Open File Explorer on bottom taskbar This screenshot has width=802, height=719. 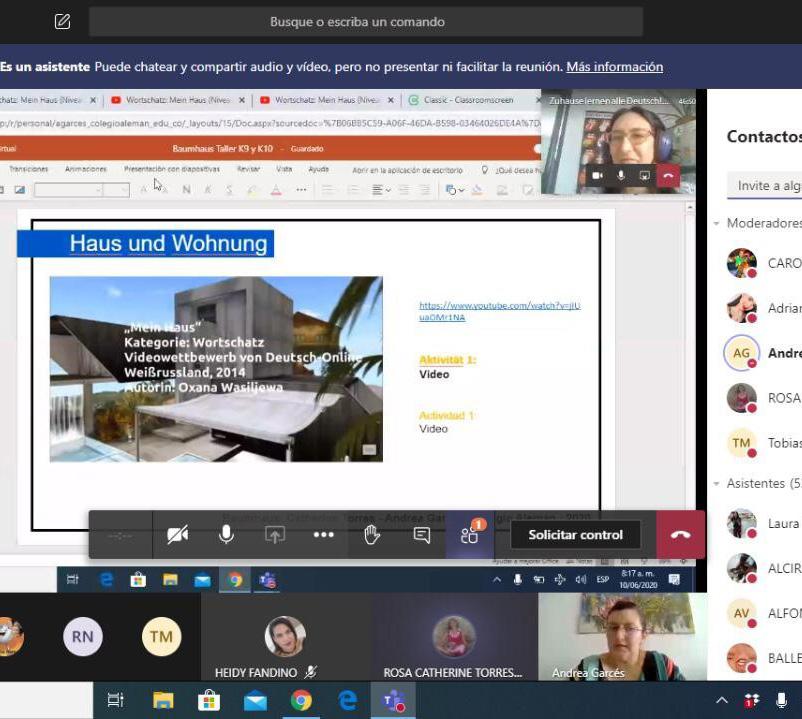[163, 701]
